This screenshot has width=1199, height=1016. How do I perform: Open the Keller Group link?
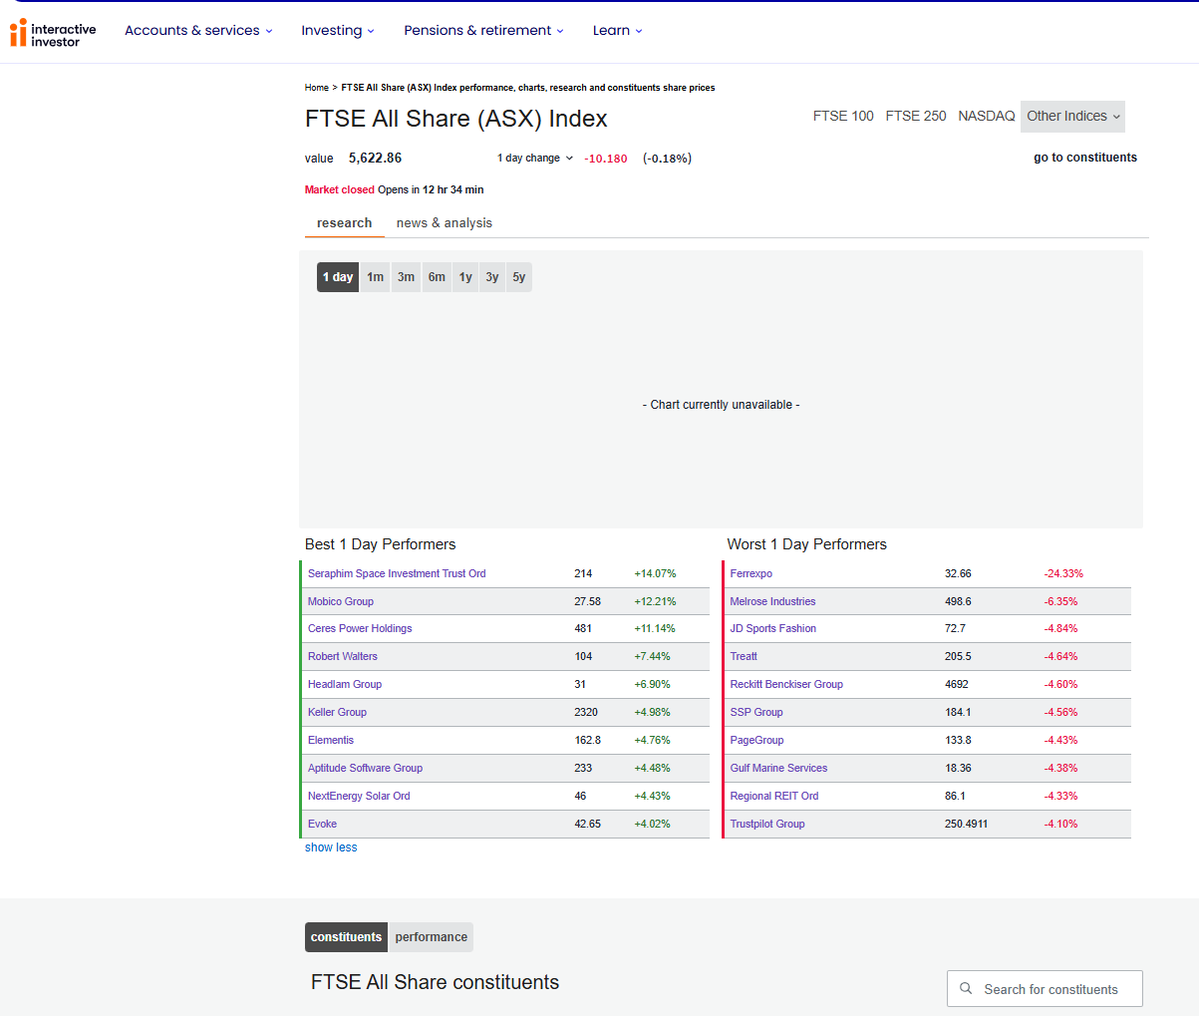pyautogui.click(x=336, y=712)
